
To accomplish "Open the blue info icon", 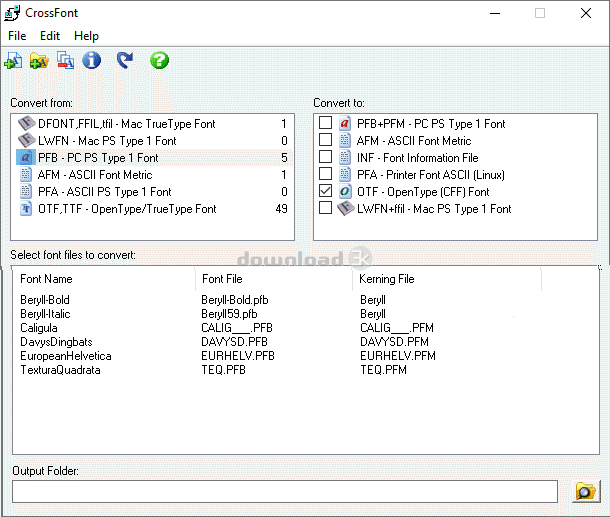I will [92, 61].
